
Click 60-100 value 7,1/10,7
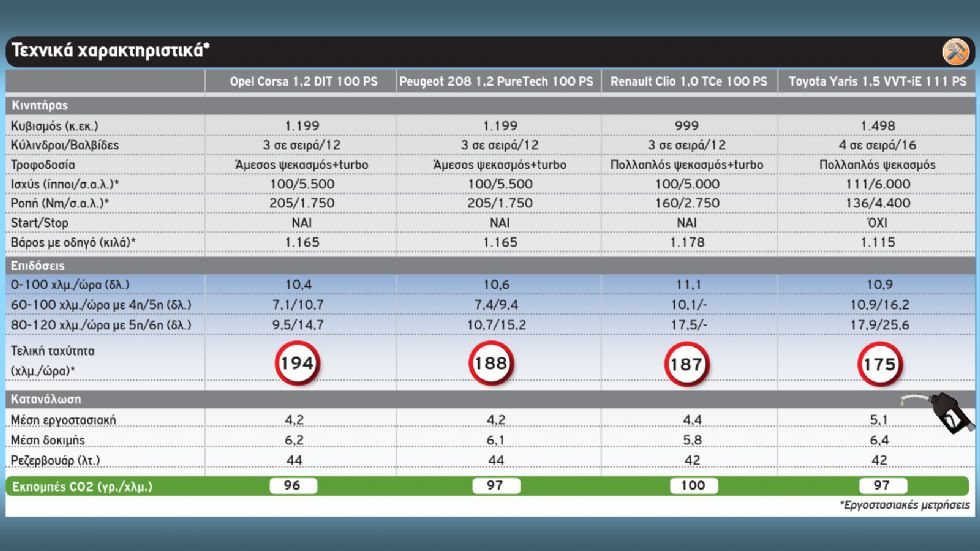pos(298,305)
